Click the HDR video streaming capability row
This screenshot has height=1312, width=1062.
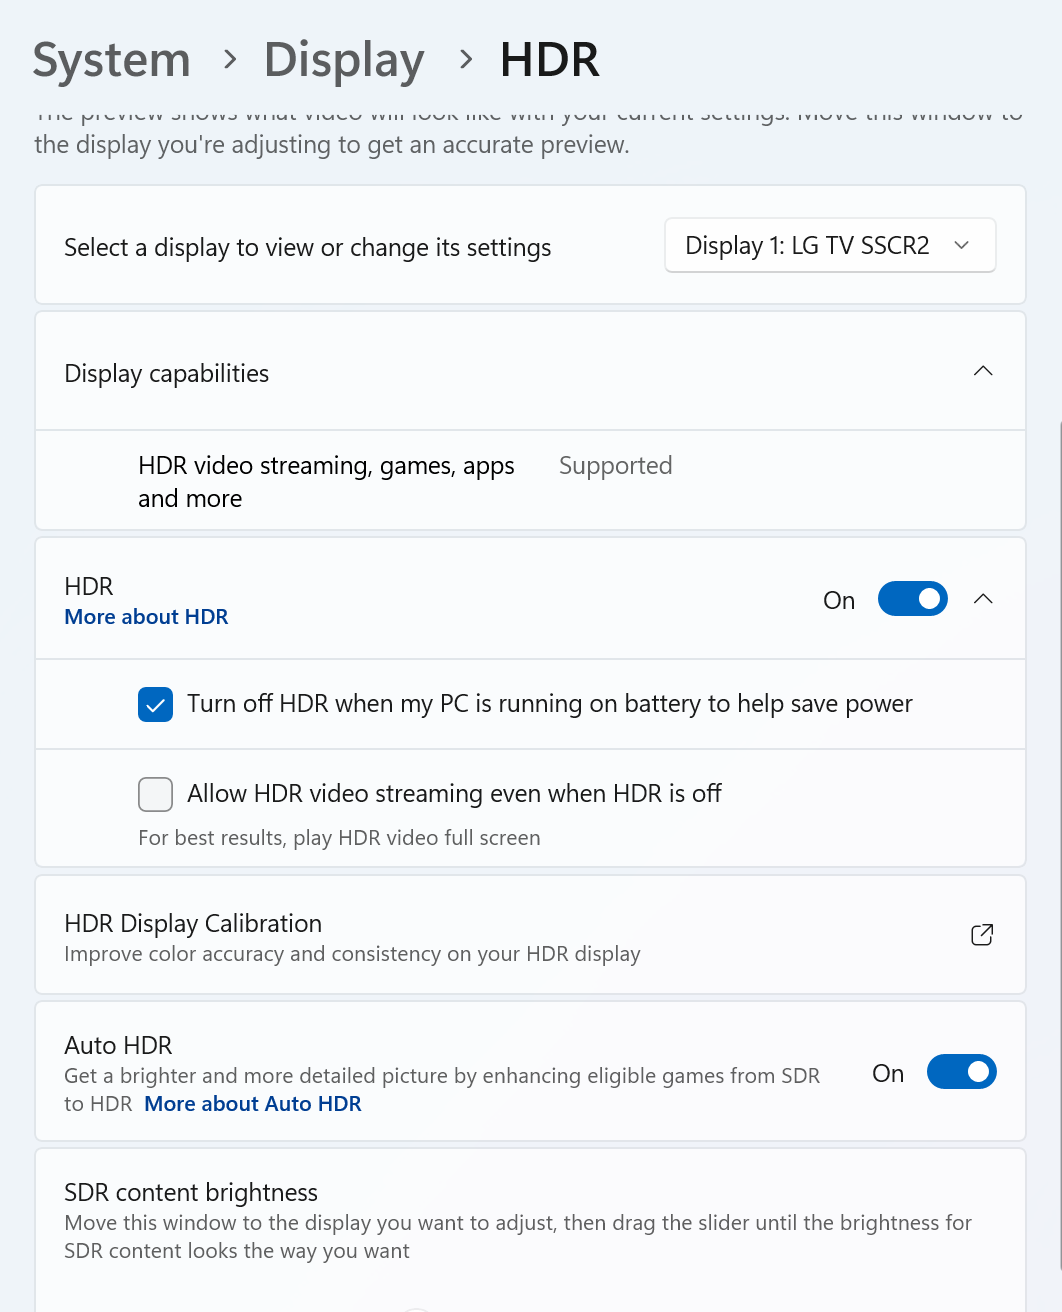(326, 481)
